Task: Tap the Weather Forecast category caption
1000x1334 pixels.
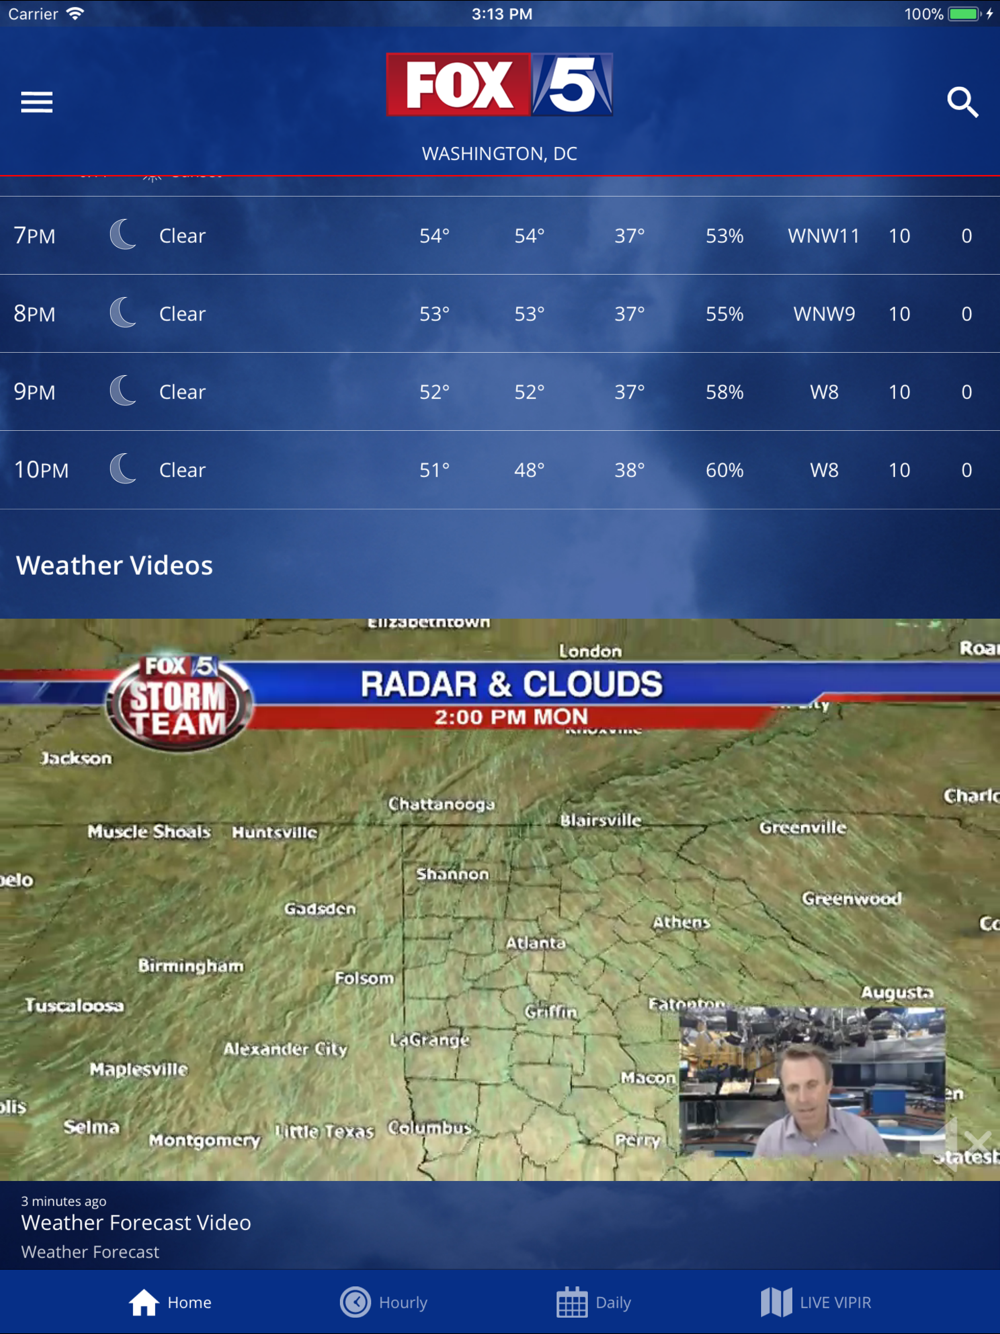Action: coord(90,1252)
